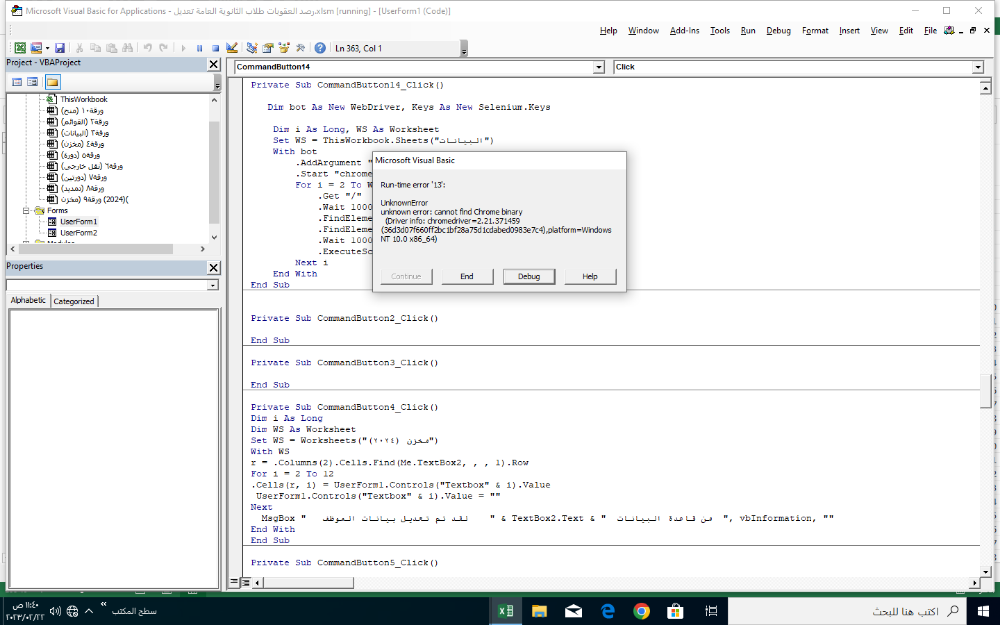
Task: Open the Click procedure dropdown
Action: pos(978,67)
